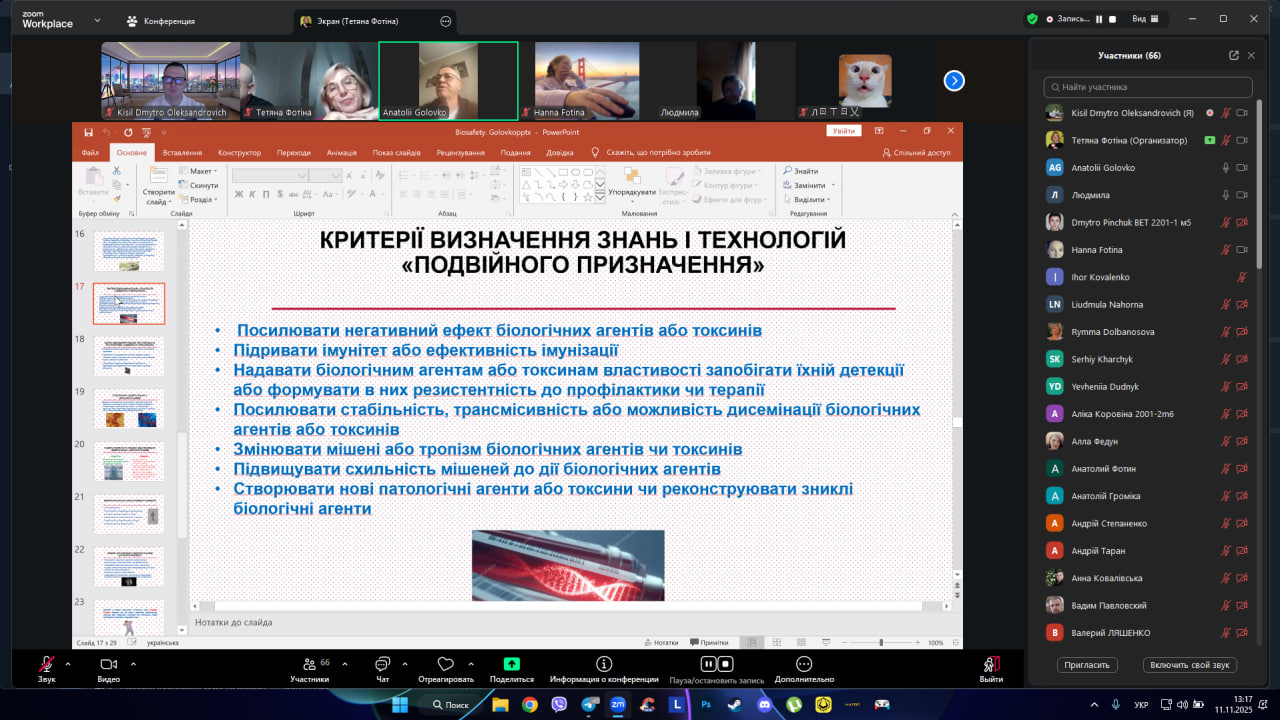The image size is (1280, 720).
Task: Show next video thumbnails with blue arrow
Action: 954,81
